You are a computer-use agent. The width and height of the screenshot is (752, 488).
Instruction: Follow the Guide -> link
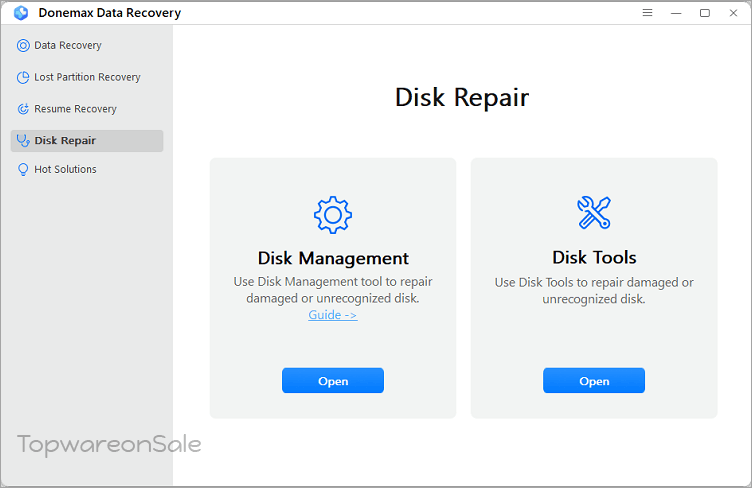tap(333, 315)
